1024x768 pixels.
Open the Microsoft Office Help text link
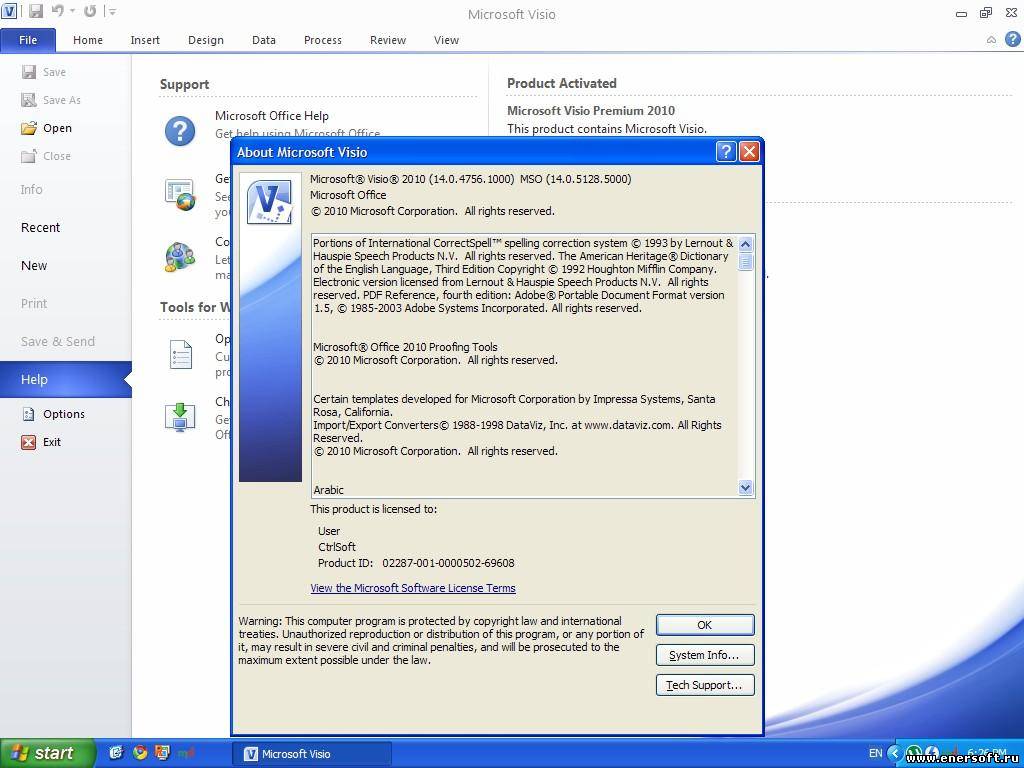[272, 116]
